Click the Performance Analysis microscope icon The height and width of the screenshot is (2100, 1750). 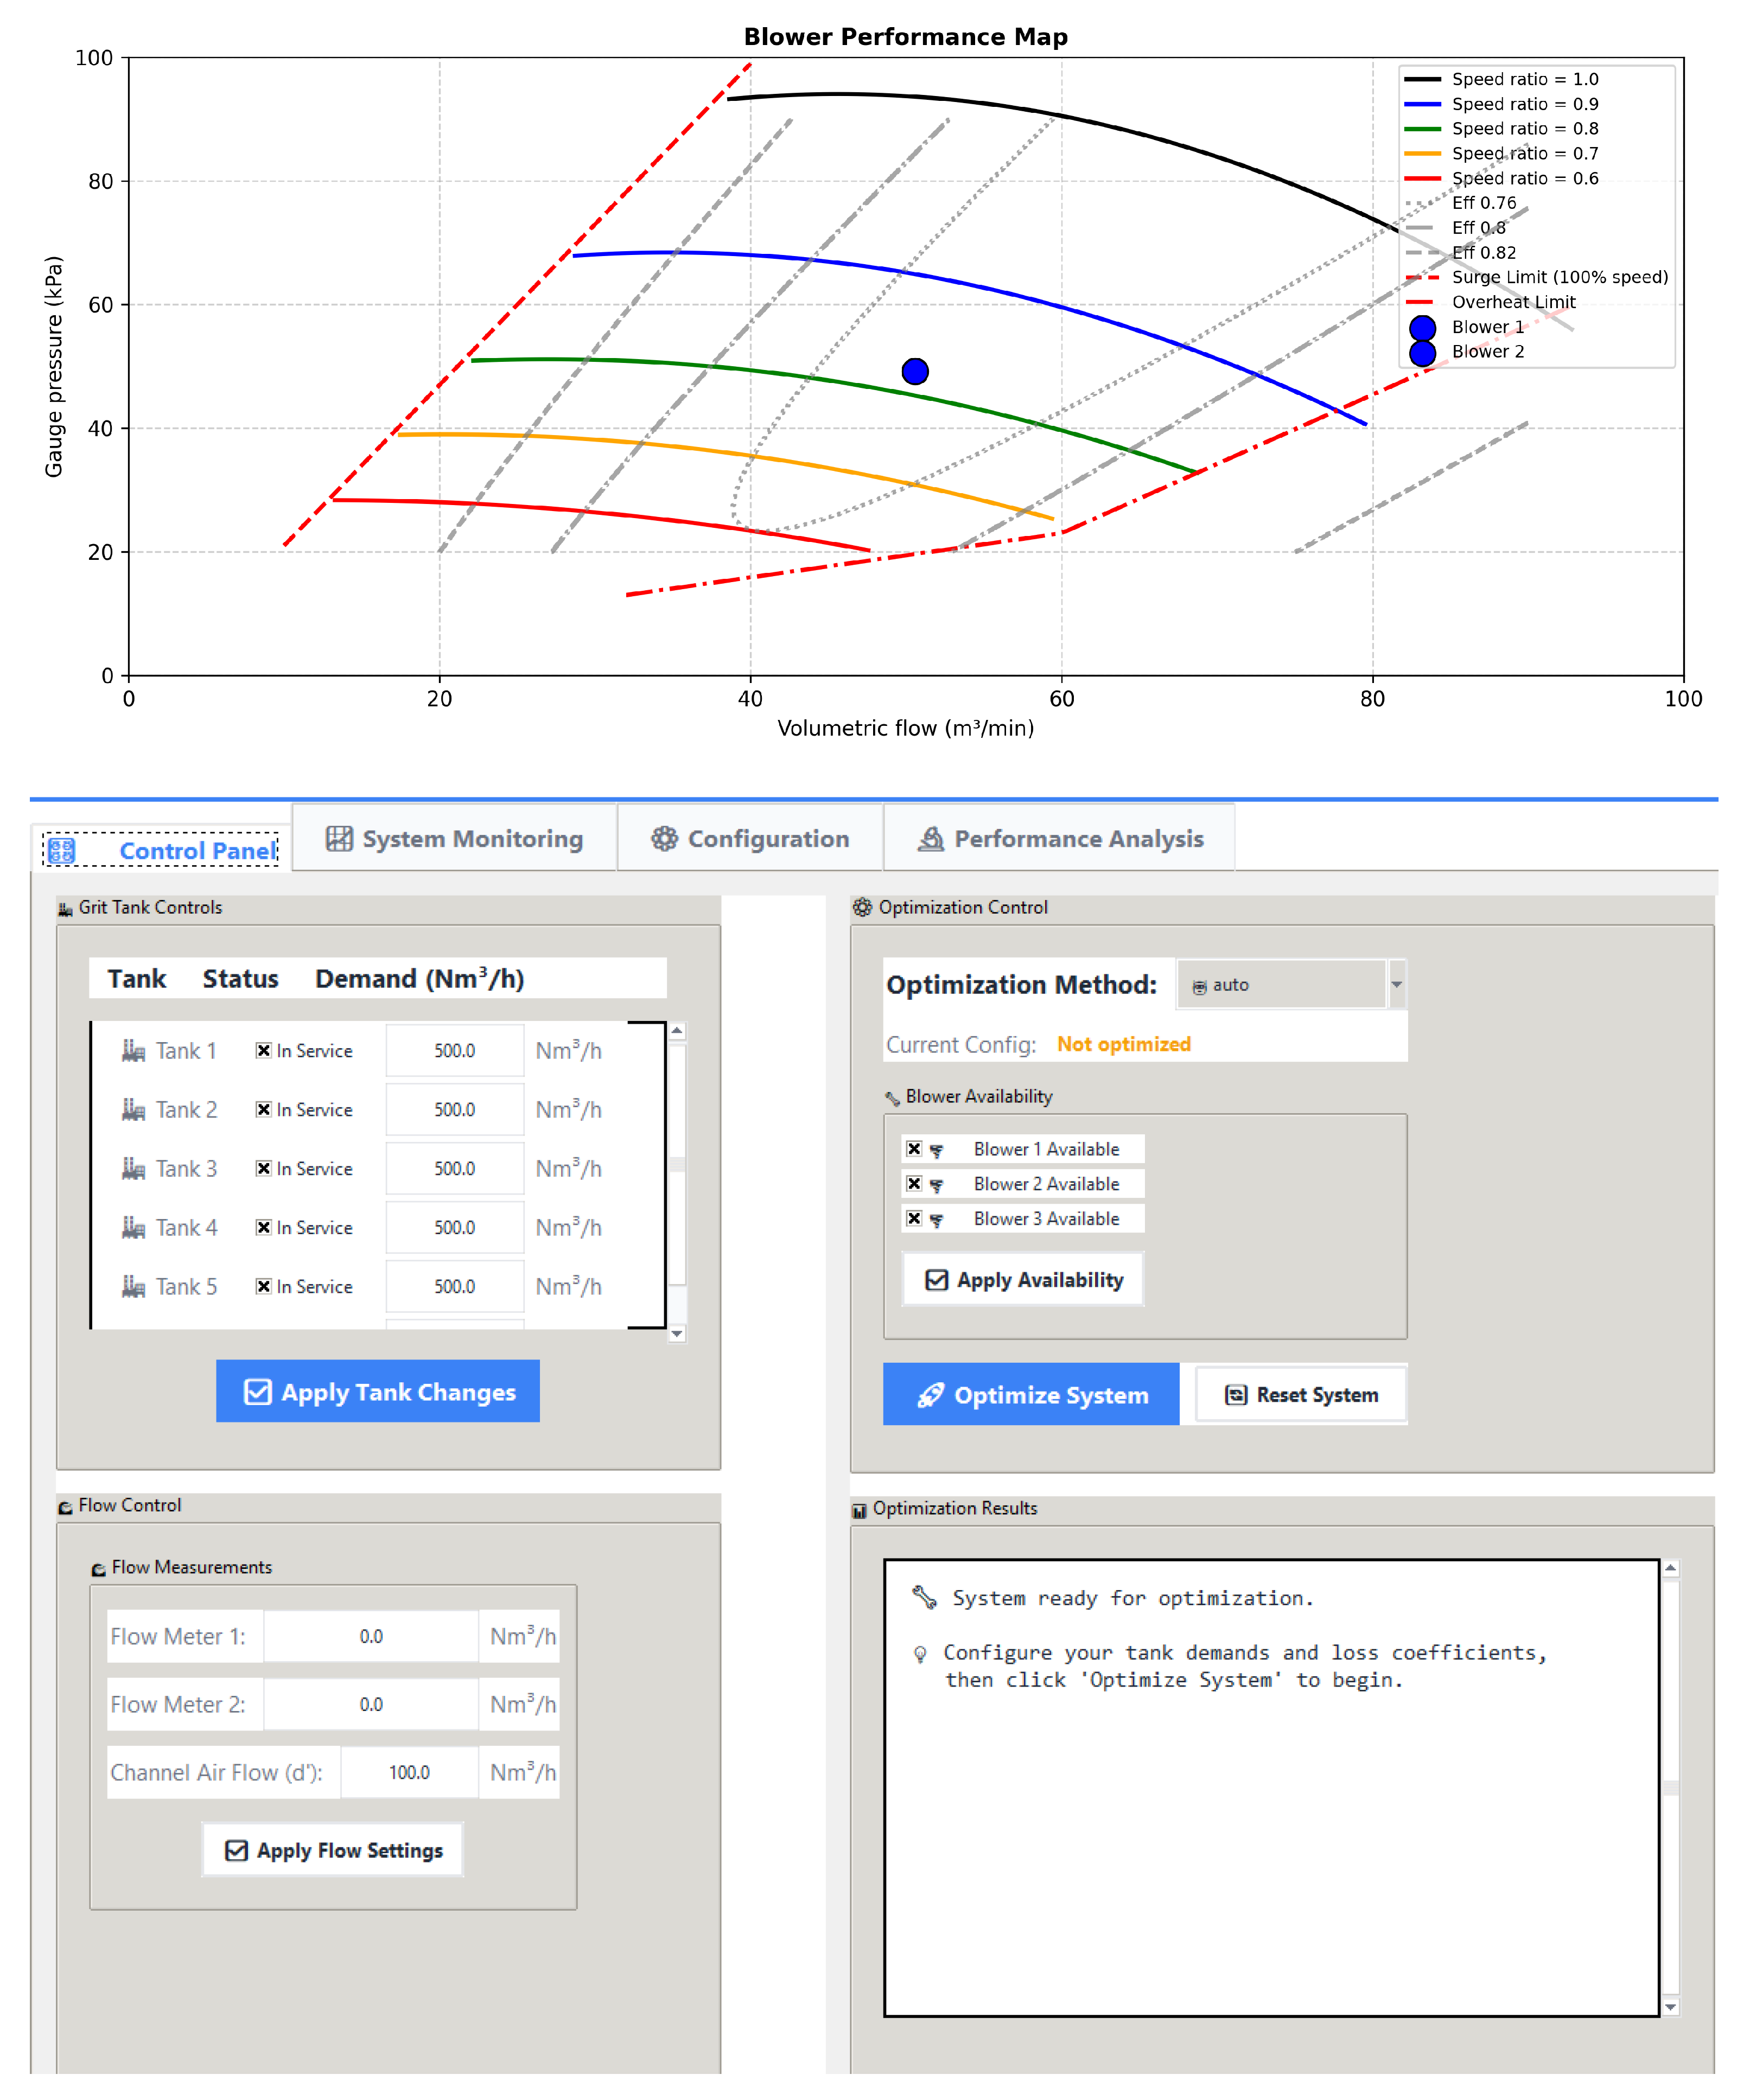(x=931, y=839)
